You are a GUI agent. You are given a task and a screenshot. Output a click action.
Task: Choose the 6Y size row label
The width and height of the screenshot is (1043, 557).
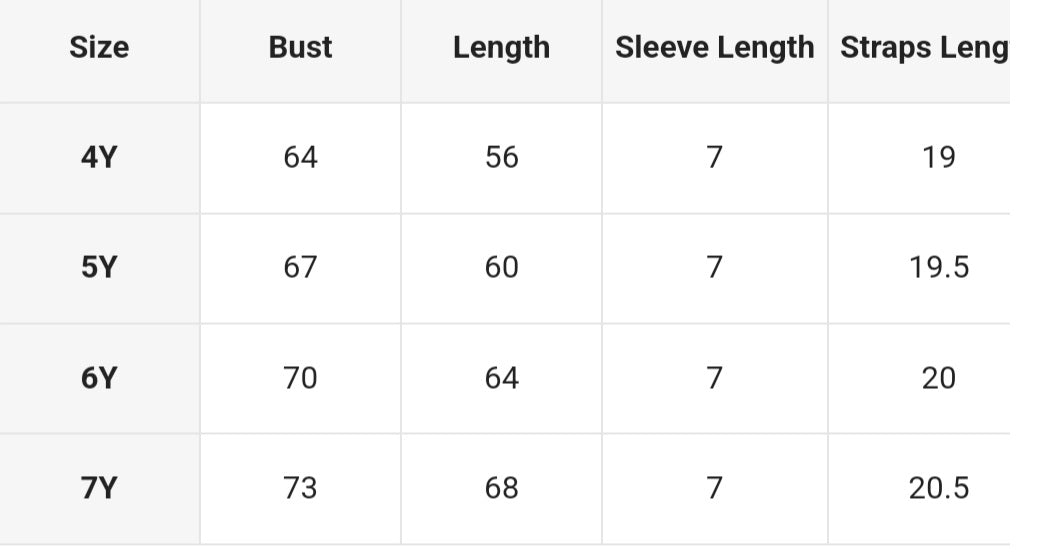click(99, 378)
